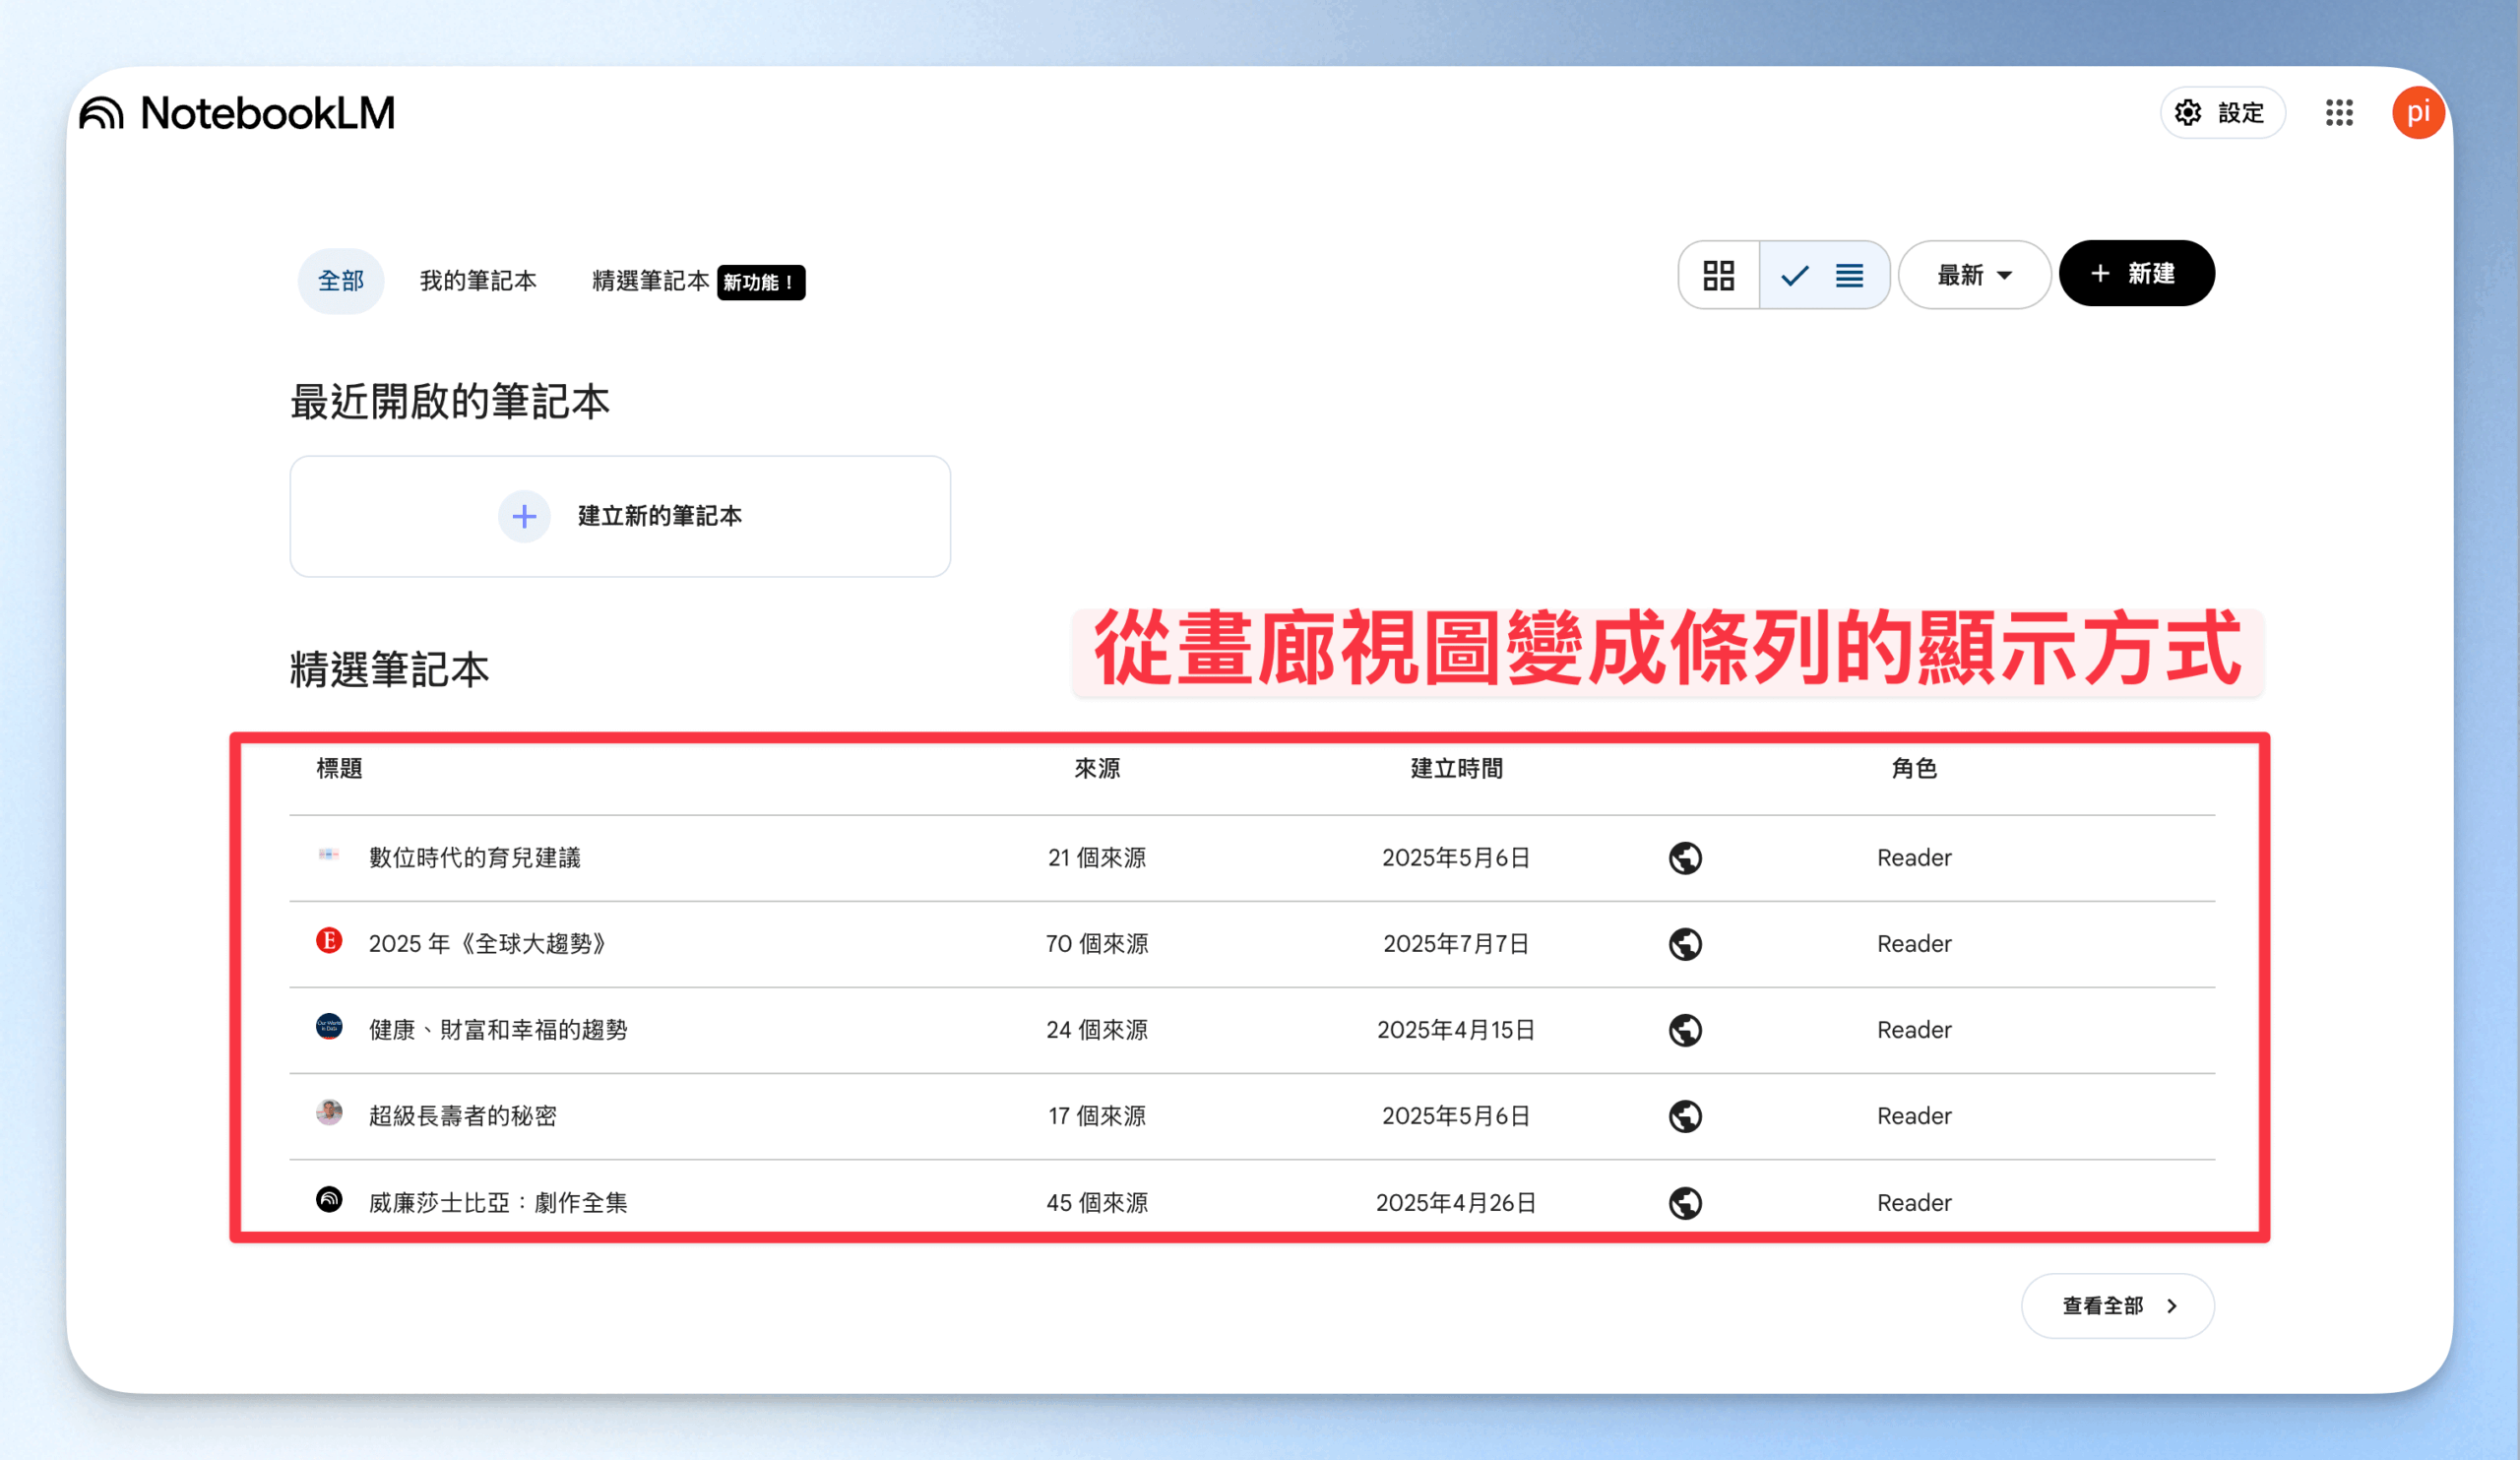Click 建立新的筆記本 card
Screen dimensions: 2520x1460
point(620,516)
